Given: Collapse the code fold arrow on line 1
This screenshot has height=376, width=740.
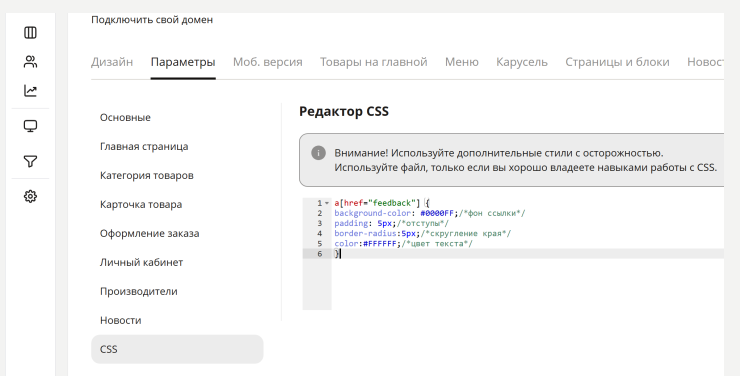Looking at the screenshot, I should point(327,203).
